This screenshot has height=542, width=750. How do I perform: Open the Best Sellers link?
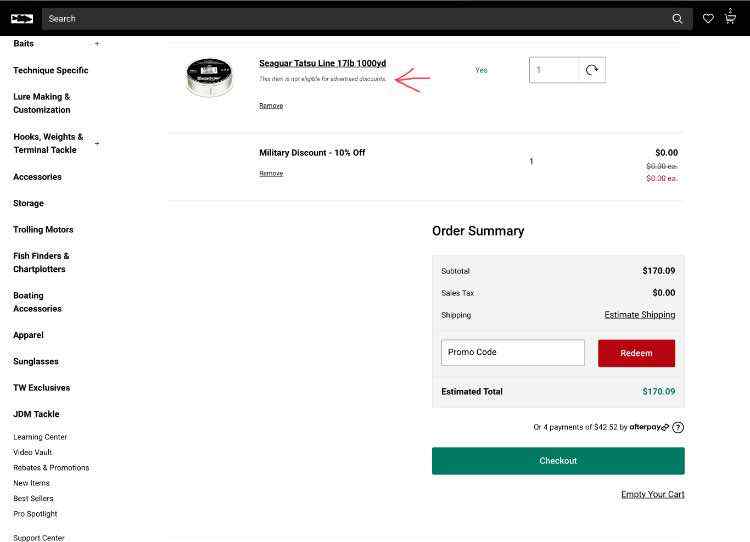tap(33, 498)
